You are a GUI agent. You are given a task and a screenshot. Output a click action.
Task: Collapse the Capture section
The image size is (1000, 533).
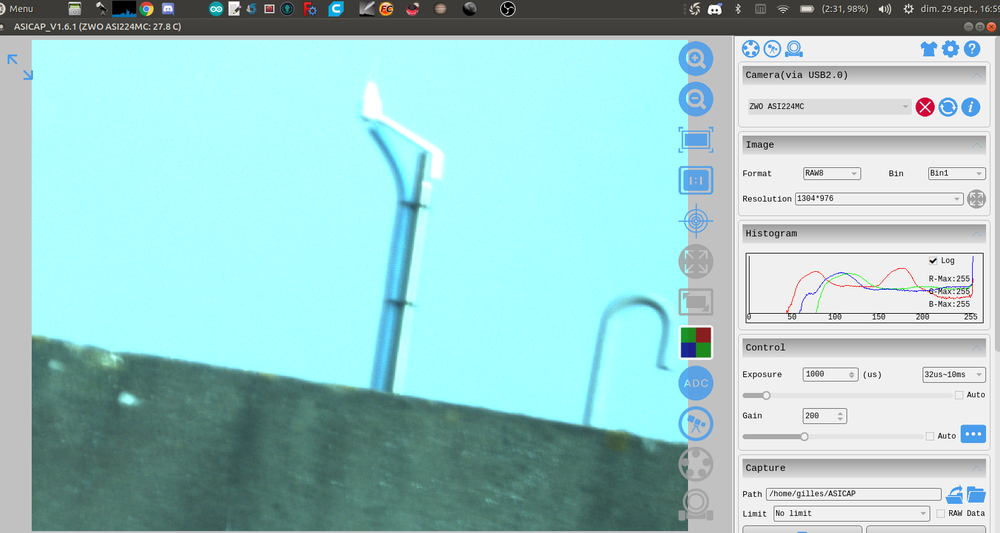tap(976, 468)
